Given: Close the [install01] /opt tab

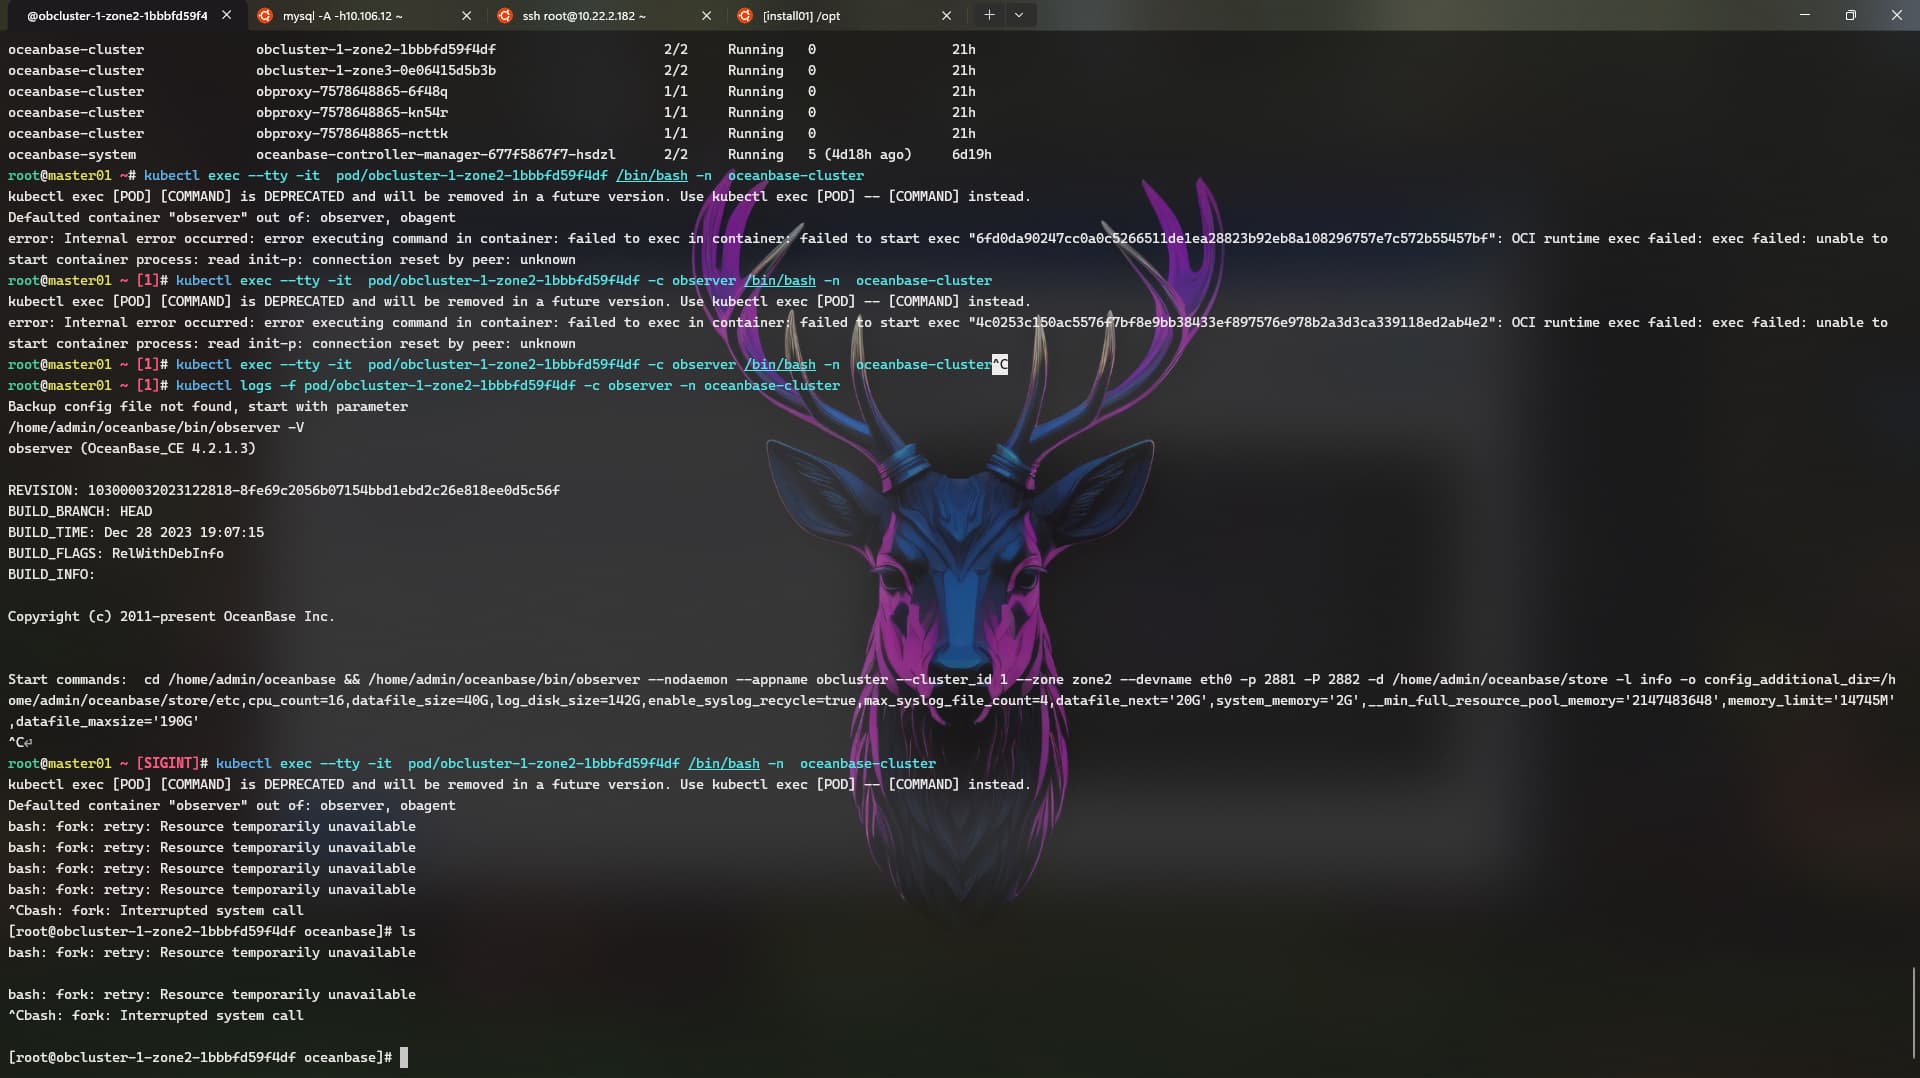Looking at the screenshot, I should [946, 16].
